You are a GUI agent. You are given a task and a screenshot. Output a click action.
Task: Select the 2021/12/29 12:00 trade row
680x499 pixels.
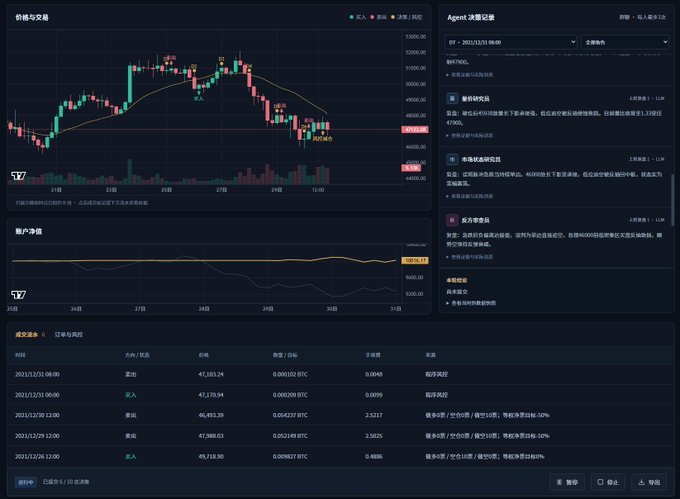point(340,436)
